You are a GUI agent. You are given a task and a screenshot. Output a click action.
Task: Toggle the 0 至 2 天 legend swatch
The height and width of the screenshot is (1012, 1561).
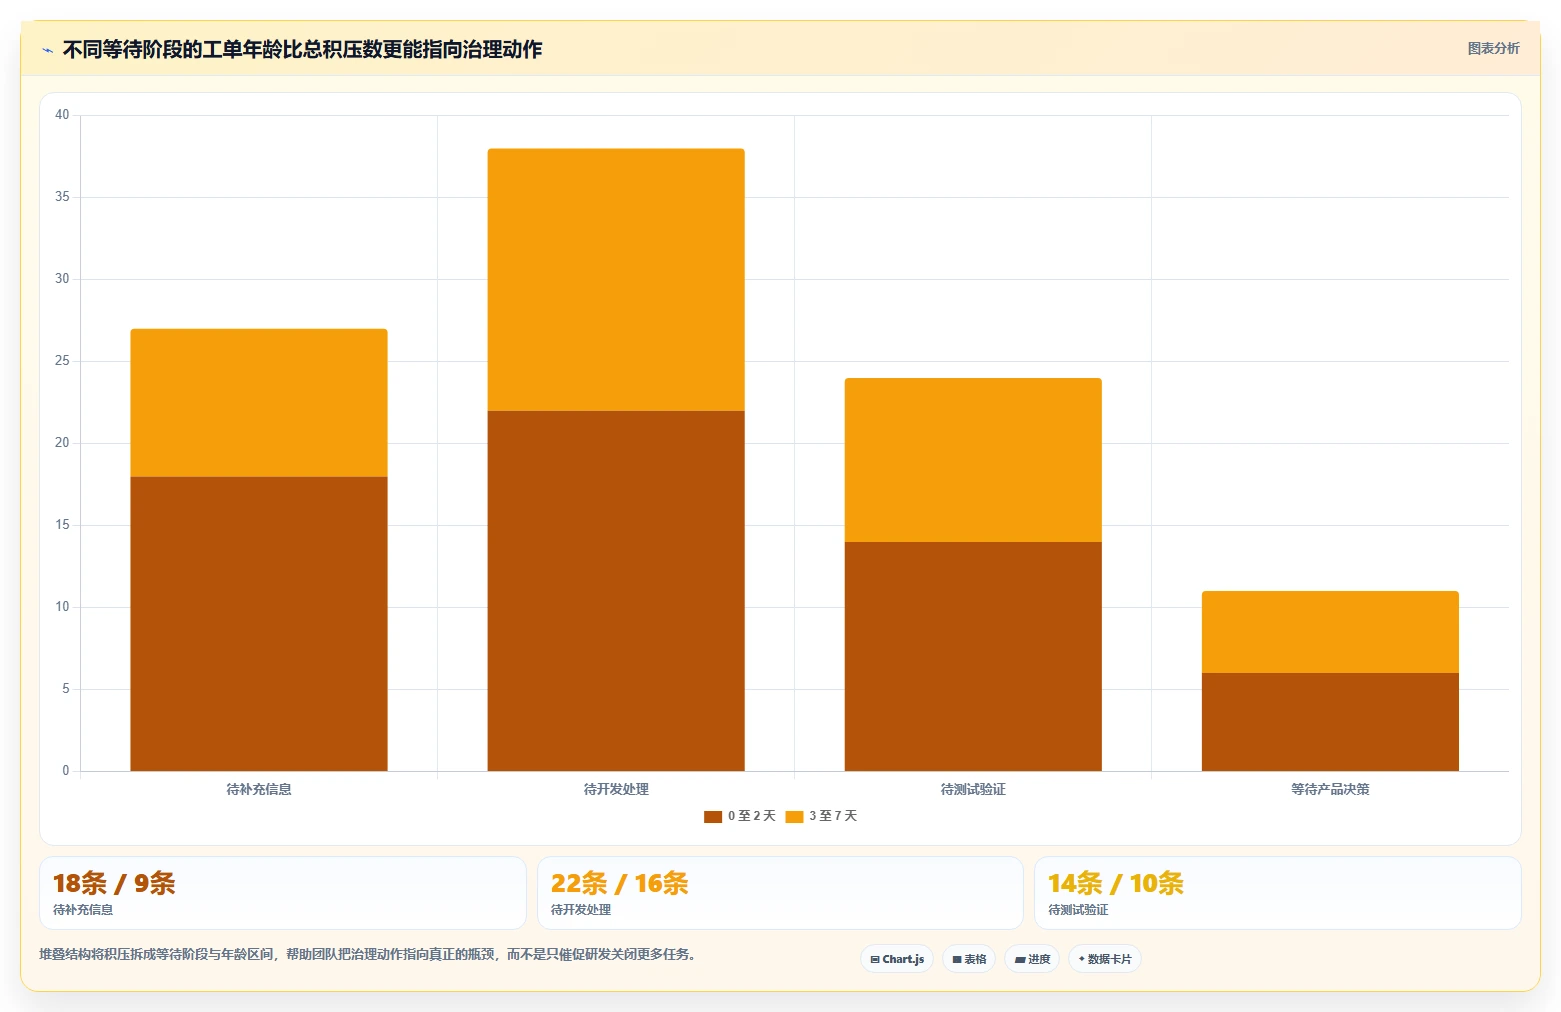pyautogui.click(x=712, y=816)
